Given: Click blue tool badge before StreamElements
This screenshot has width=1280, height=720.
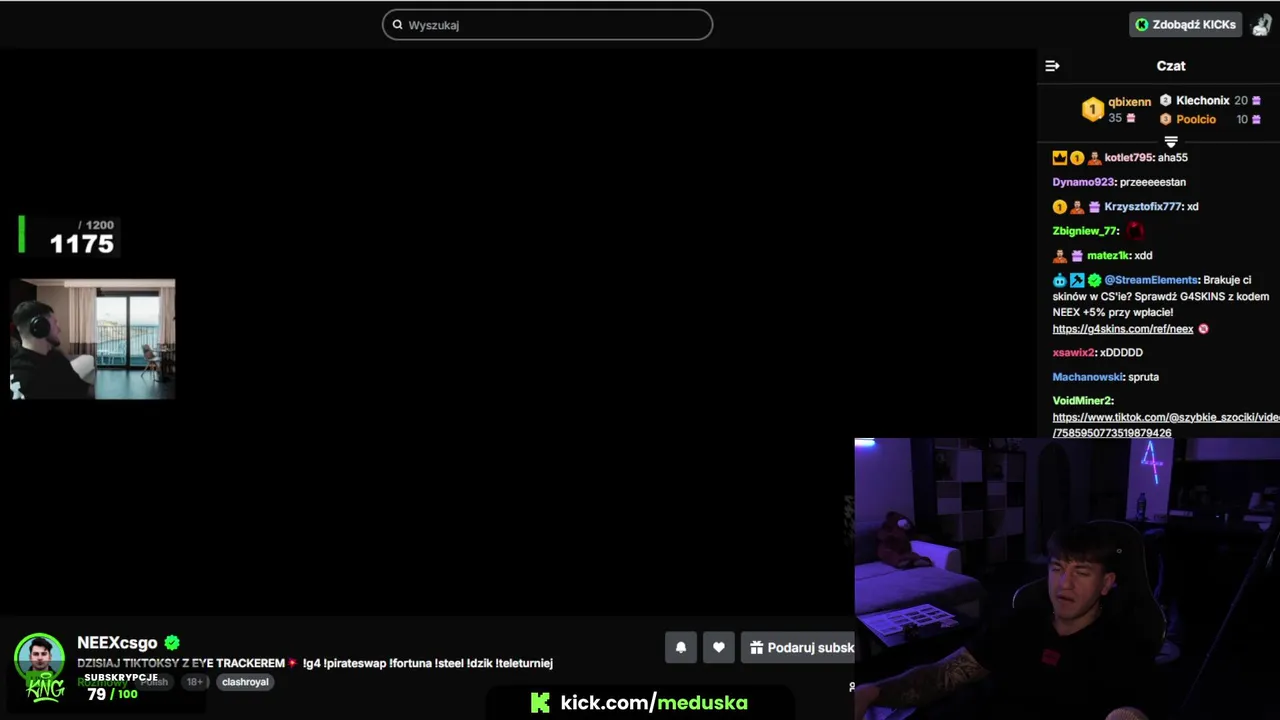Looking at the screenshot, I should (1077, 281).
